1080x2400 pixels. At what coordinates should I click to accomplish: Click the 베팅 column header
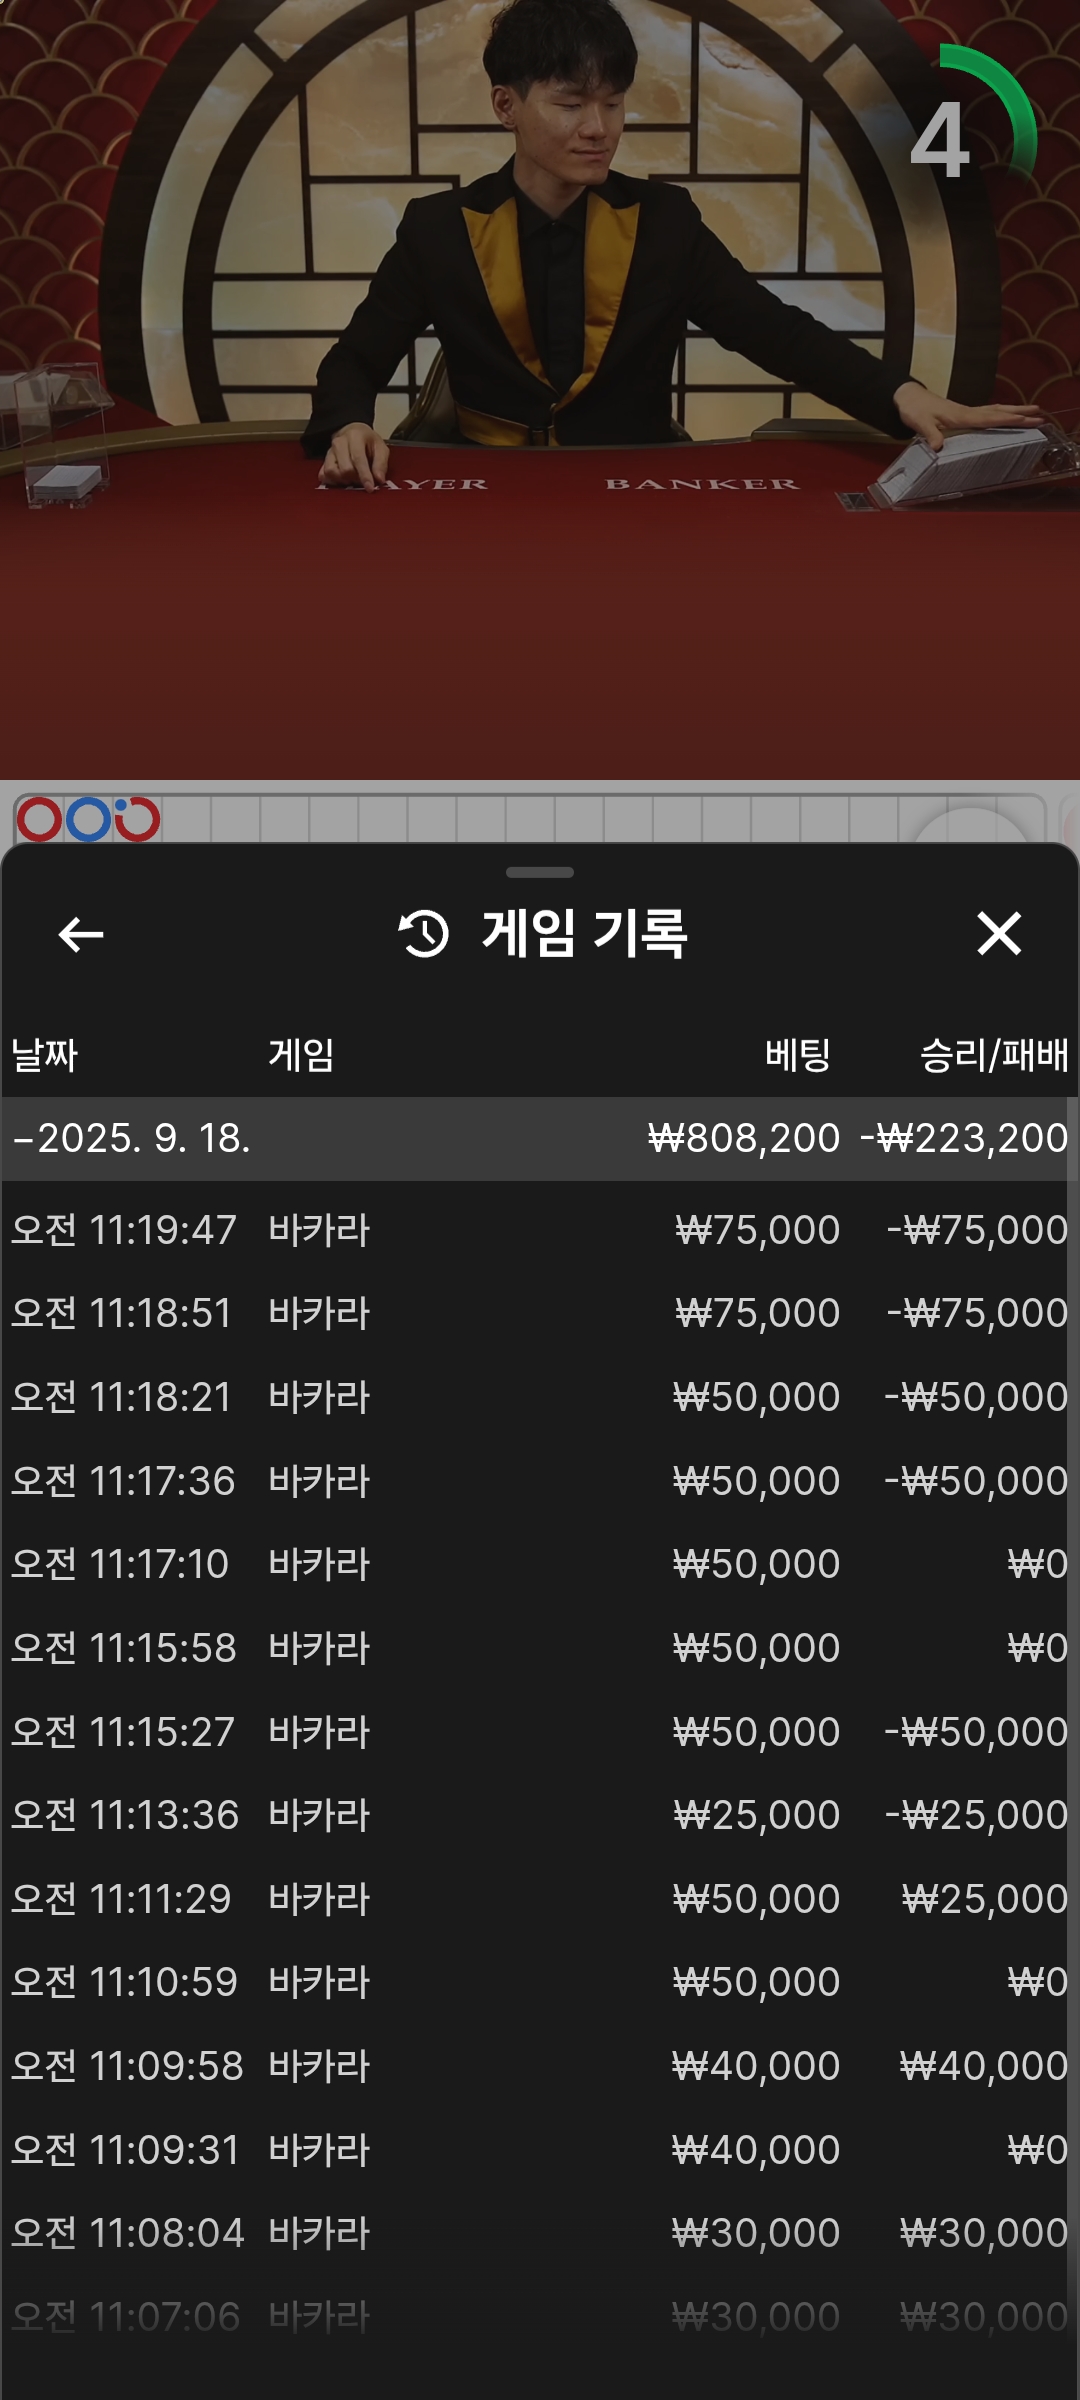797,1055
